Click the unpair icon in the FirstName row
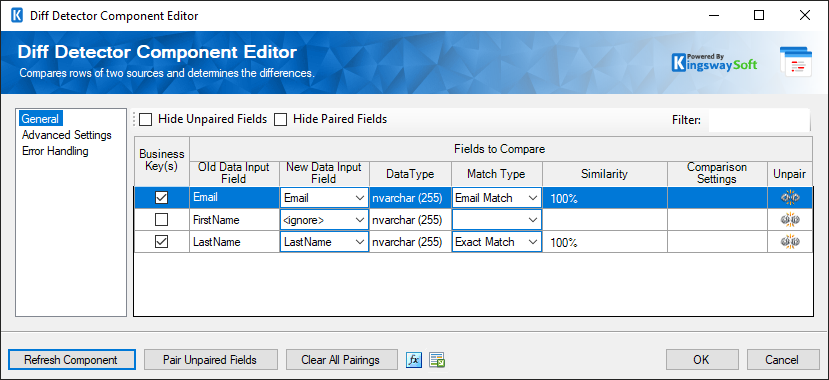Viewport: 829px width, 380px height. [x=790, y=220]
